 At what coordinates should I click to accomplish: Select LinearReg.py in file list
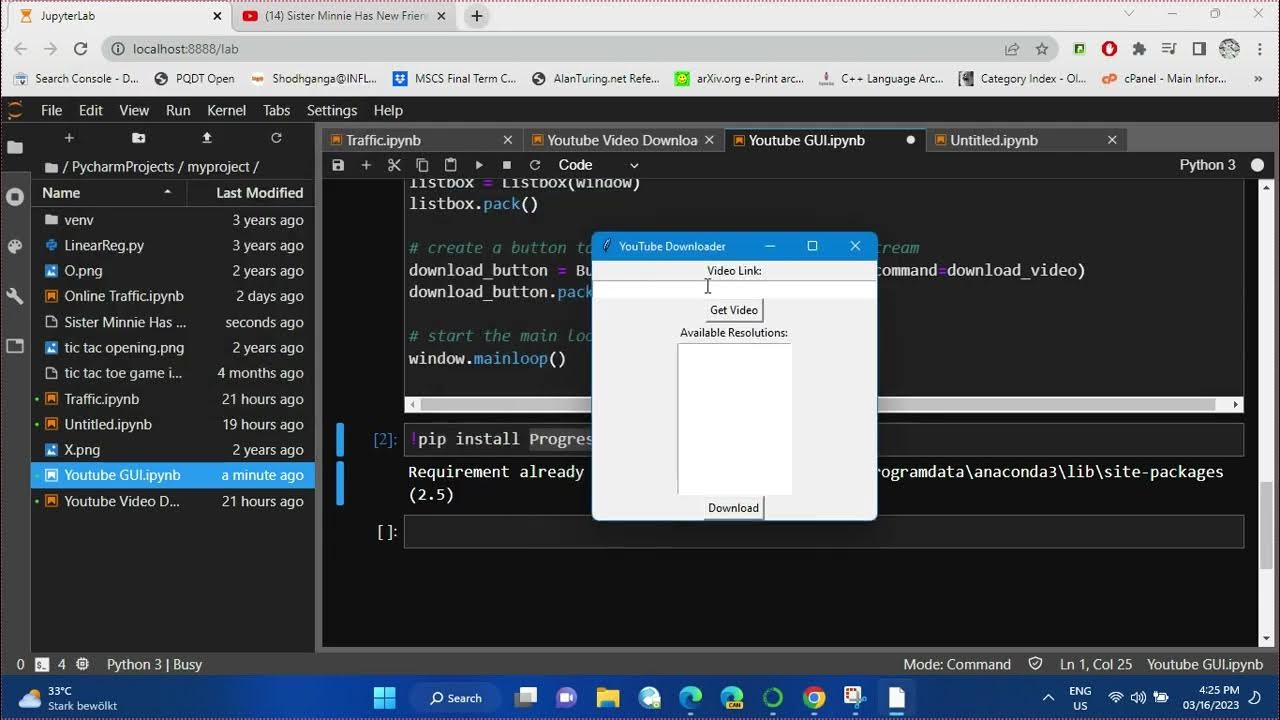tap(173, 245)
